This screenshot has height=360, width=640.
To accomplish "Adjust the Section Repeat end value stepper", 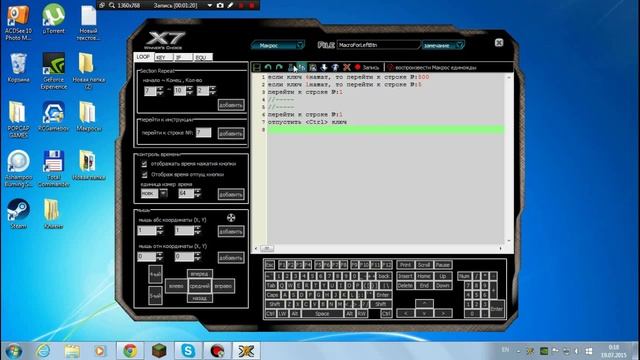I will [x=189, y=91].
